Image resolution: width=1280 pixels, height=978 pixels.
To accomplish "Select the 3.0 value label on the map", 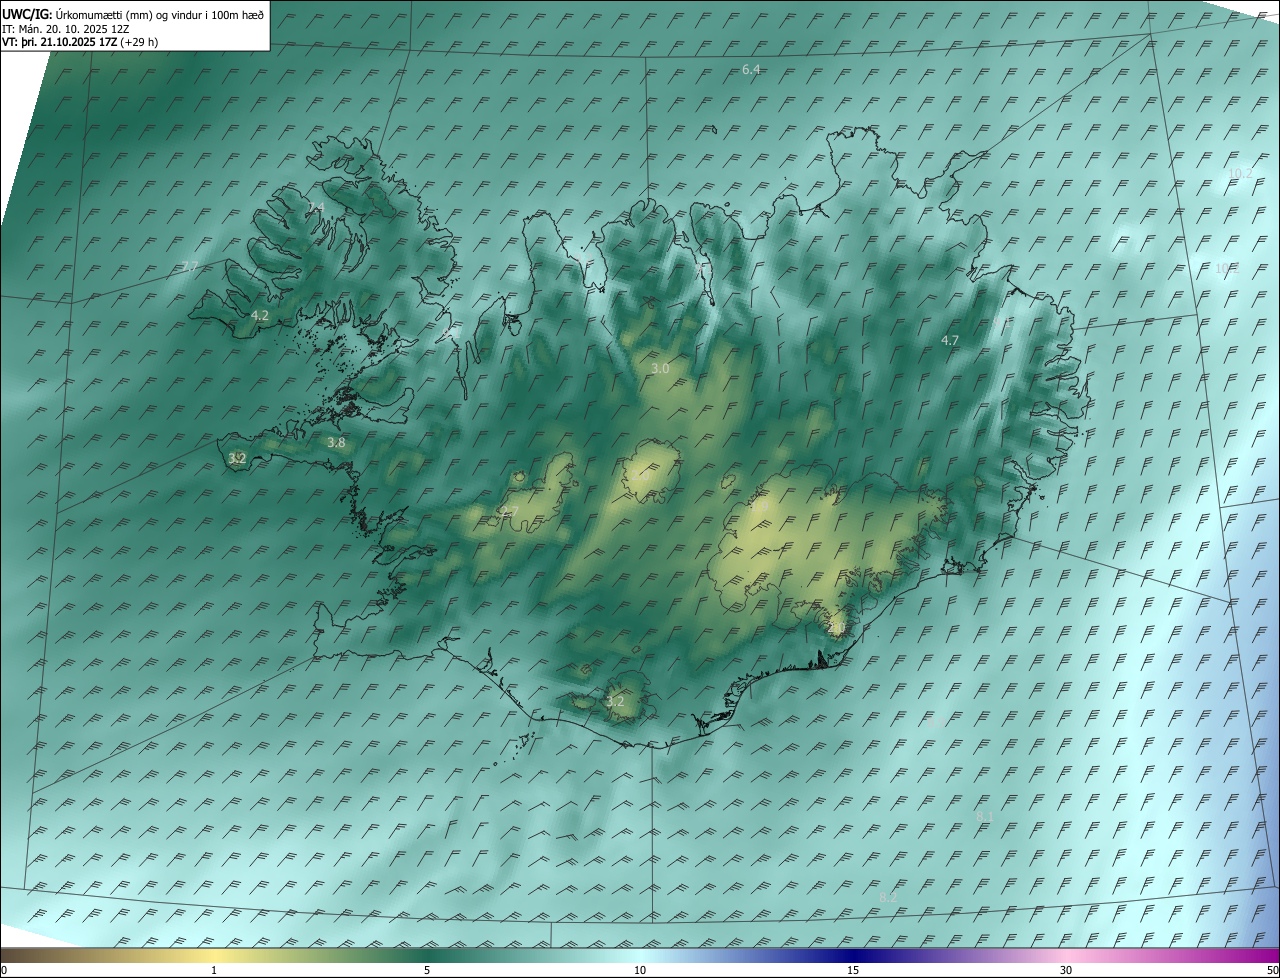I will click(660, 369).
